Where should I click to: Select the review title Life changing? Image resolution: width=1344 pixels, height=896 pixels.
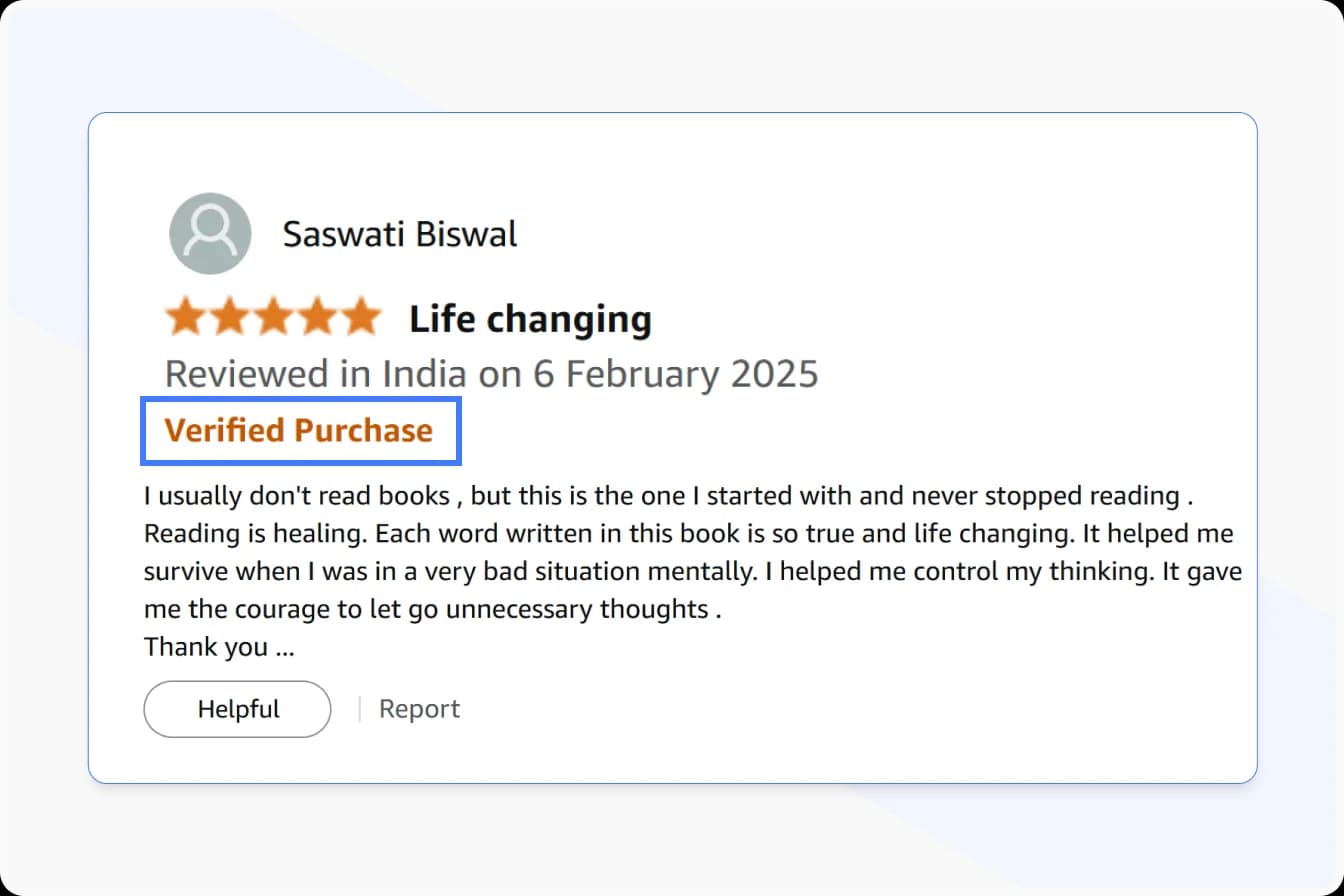(x=530, y=318)
